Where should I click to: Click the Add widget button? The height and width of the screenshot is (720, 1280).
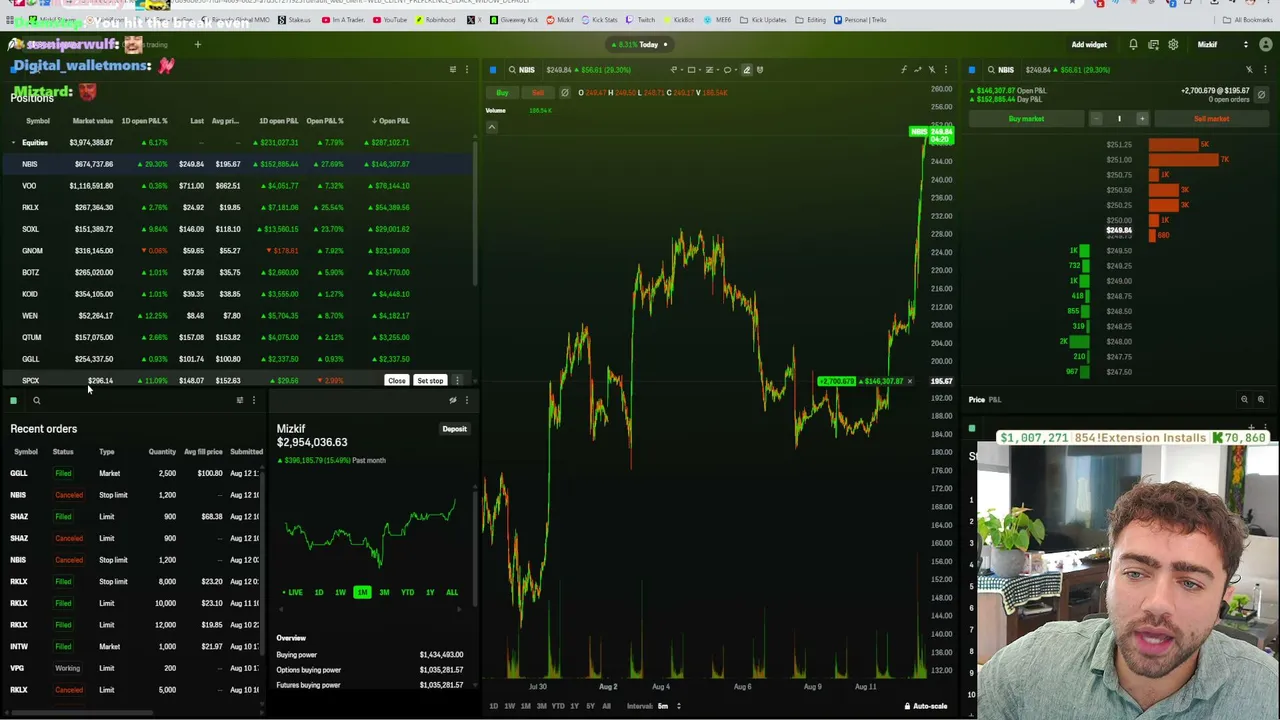(x=1089, y=45)
